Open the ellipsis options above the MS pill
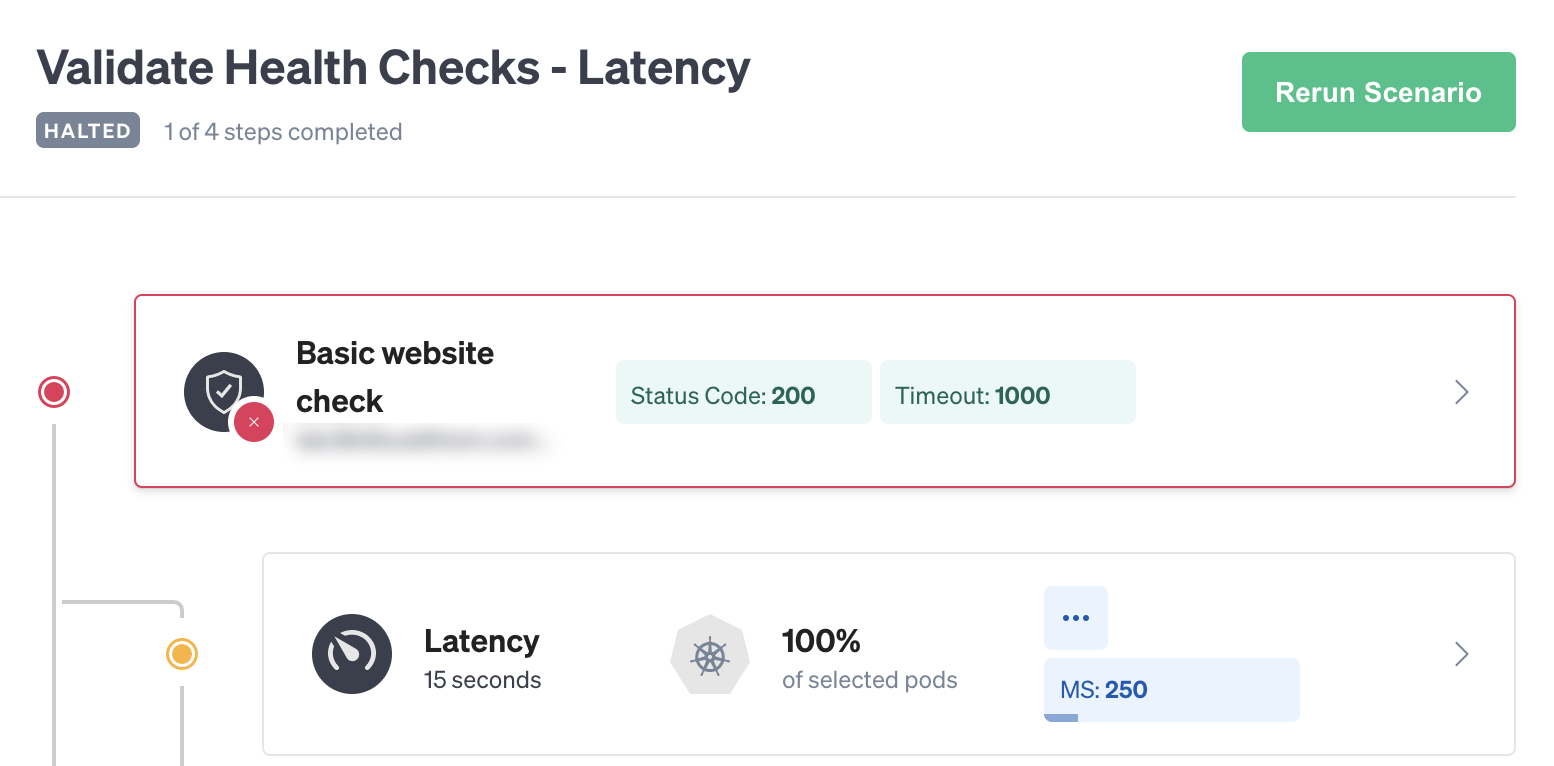The height and width of the screenshot is (766, 1554). click(1075, 617)
